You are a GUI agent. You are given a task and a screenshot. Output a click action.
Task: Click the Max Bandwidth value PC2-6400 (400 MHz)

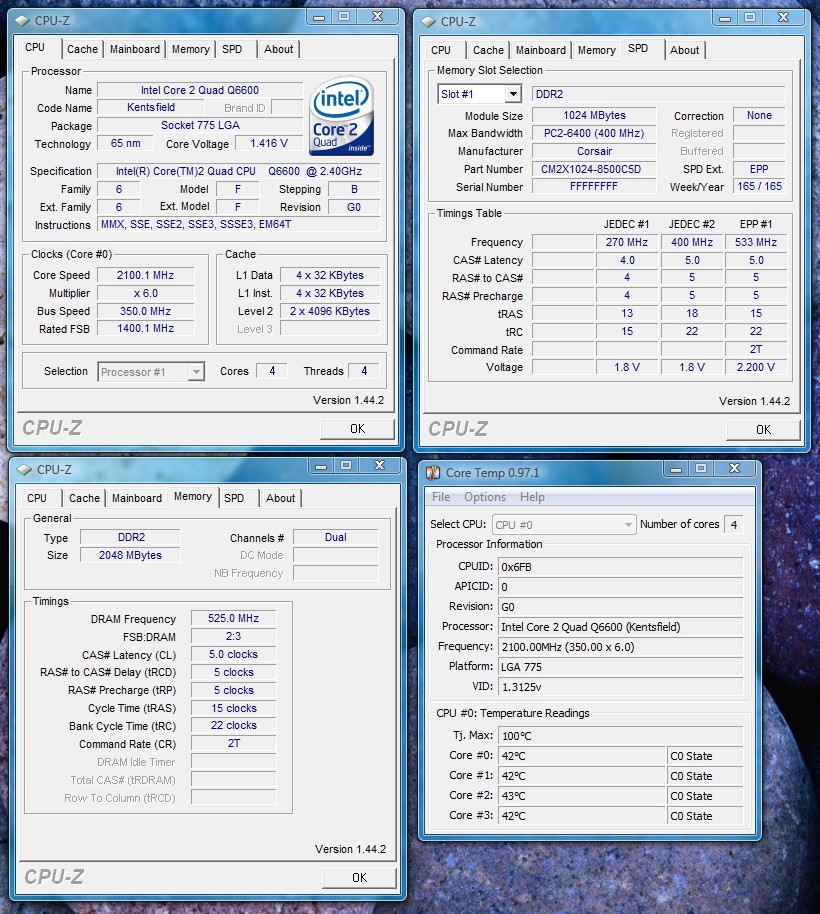594,133
